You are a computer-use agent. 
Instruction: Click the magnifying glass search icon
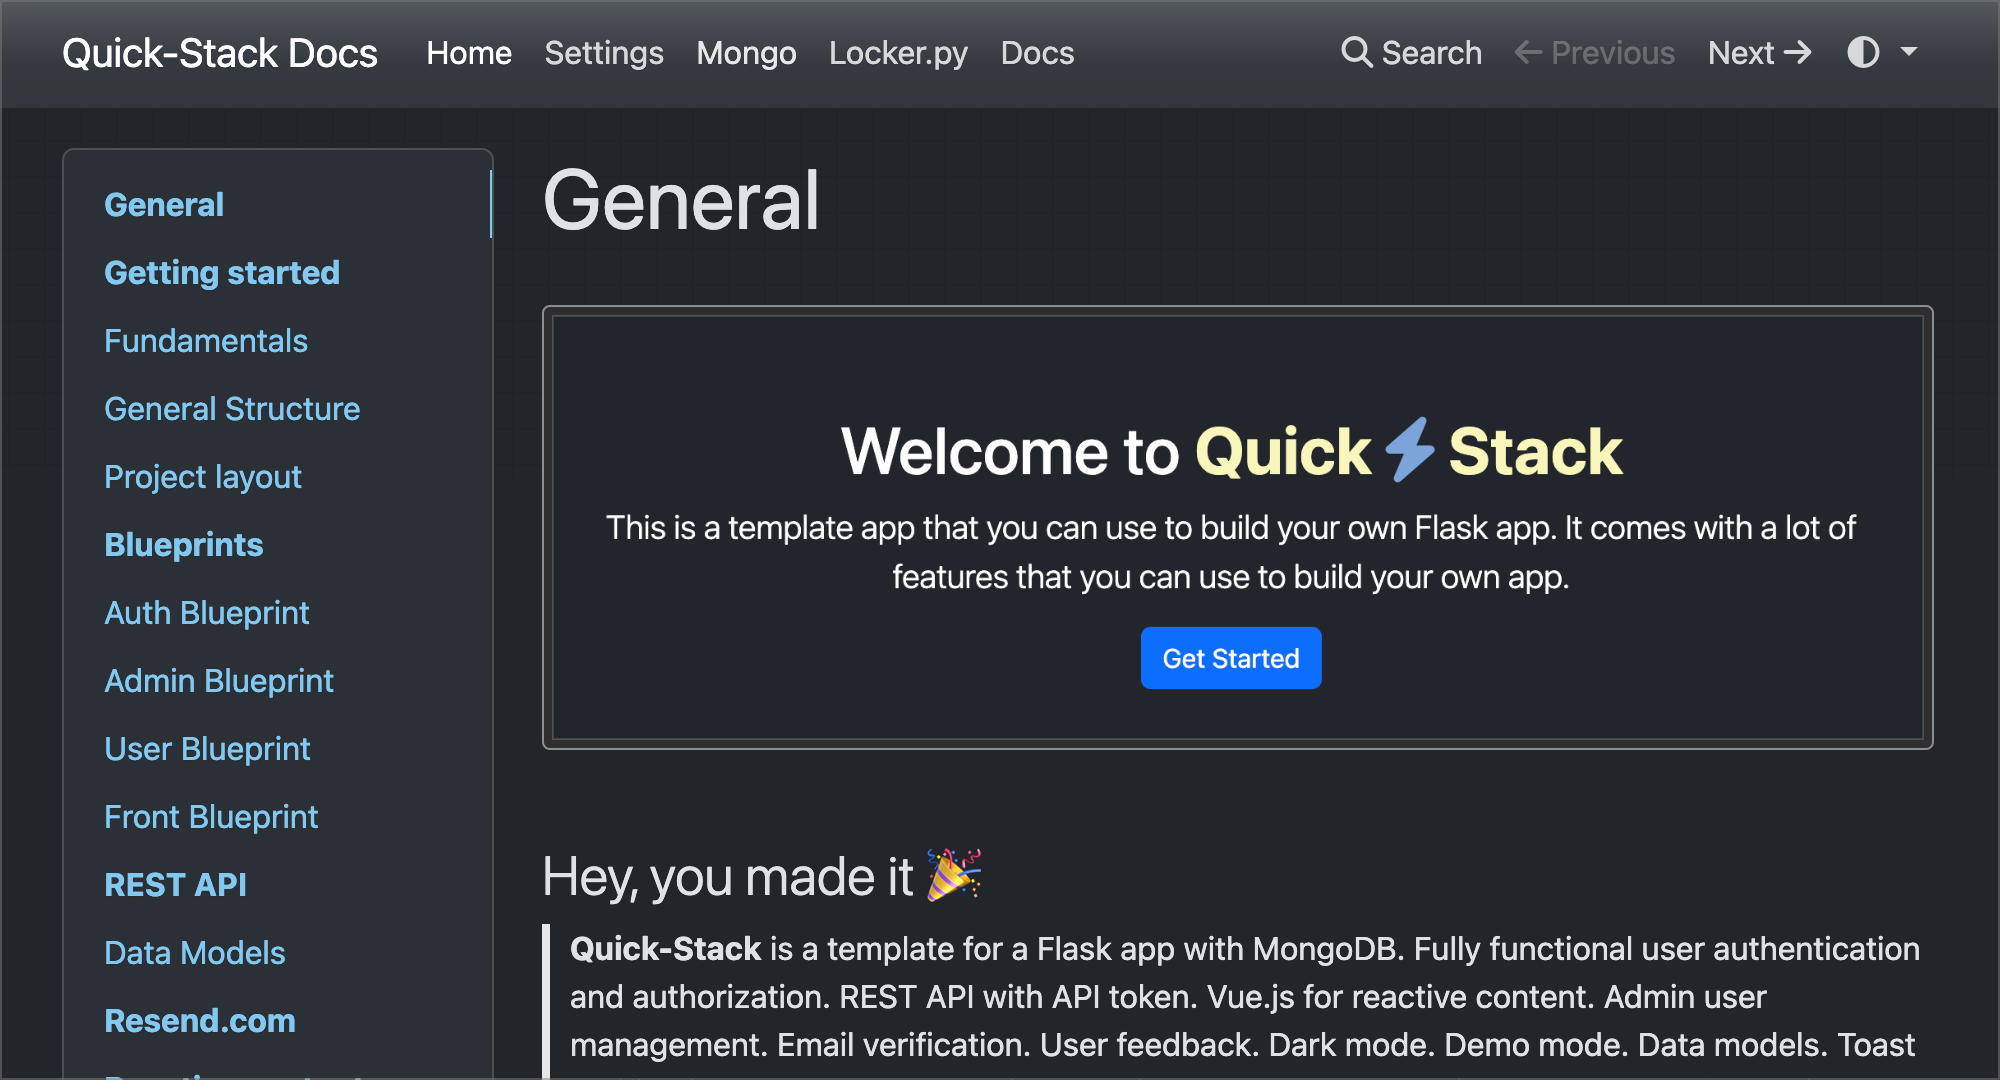(1356, 52)
